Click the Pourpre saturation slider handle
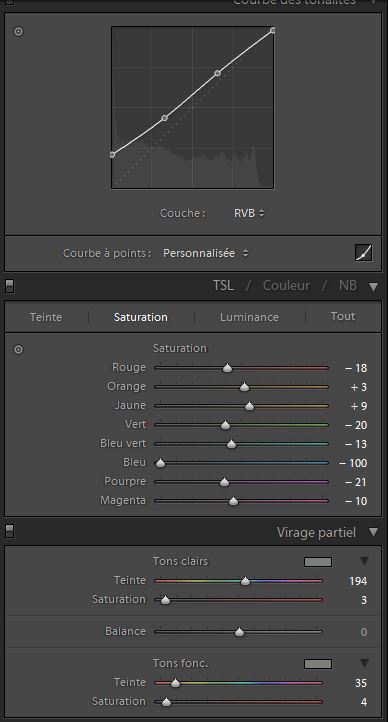The width and height of the screenshot is (388, 722). click(x=225, y=482)
